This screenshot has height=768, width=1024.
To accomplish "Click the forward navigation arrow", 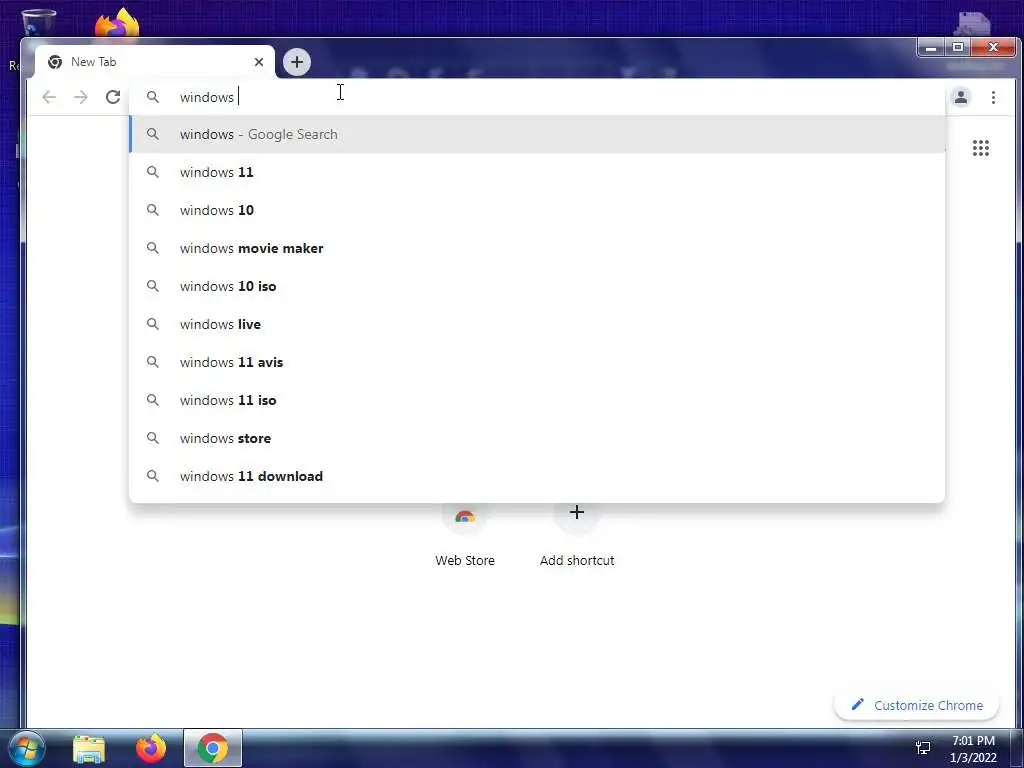I will click(81, 97).
